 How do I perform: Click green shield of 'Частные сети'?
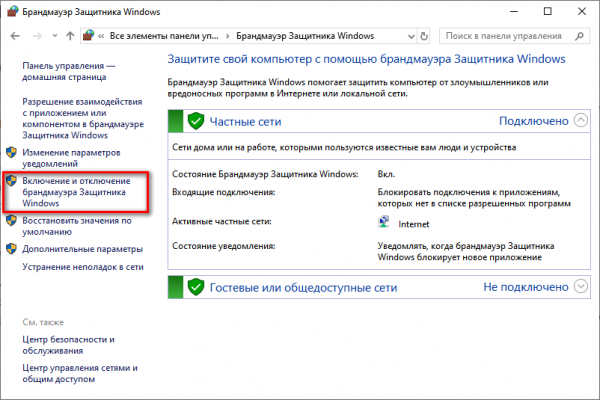(x=196, y=121)
